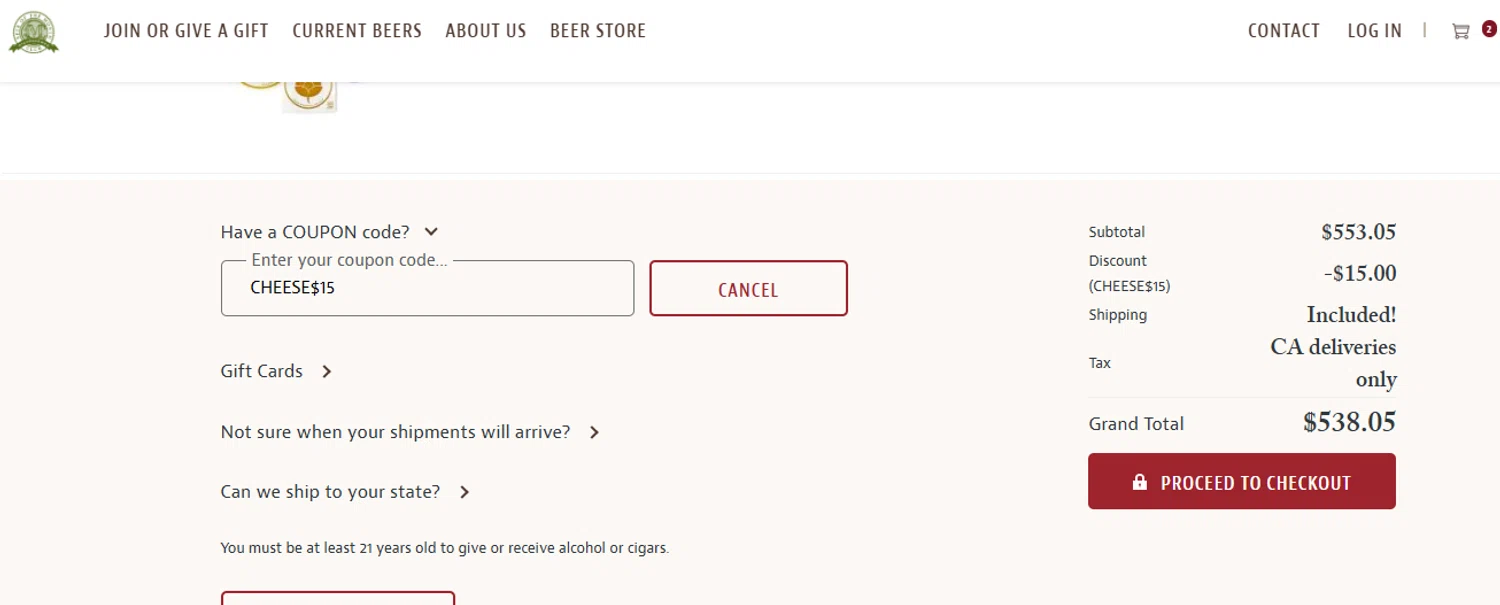Cancel the applied CHEESE$15 coupon

[748, 289]
